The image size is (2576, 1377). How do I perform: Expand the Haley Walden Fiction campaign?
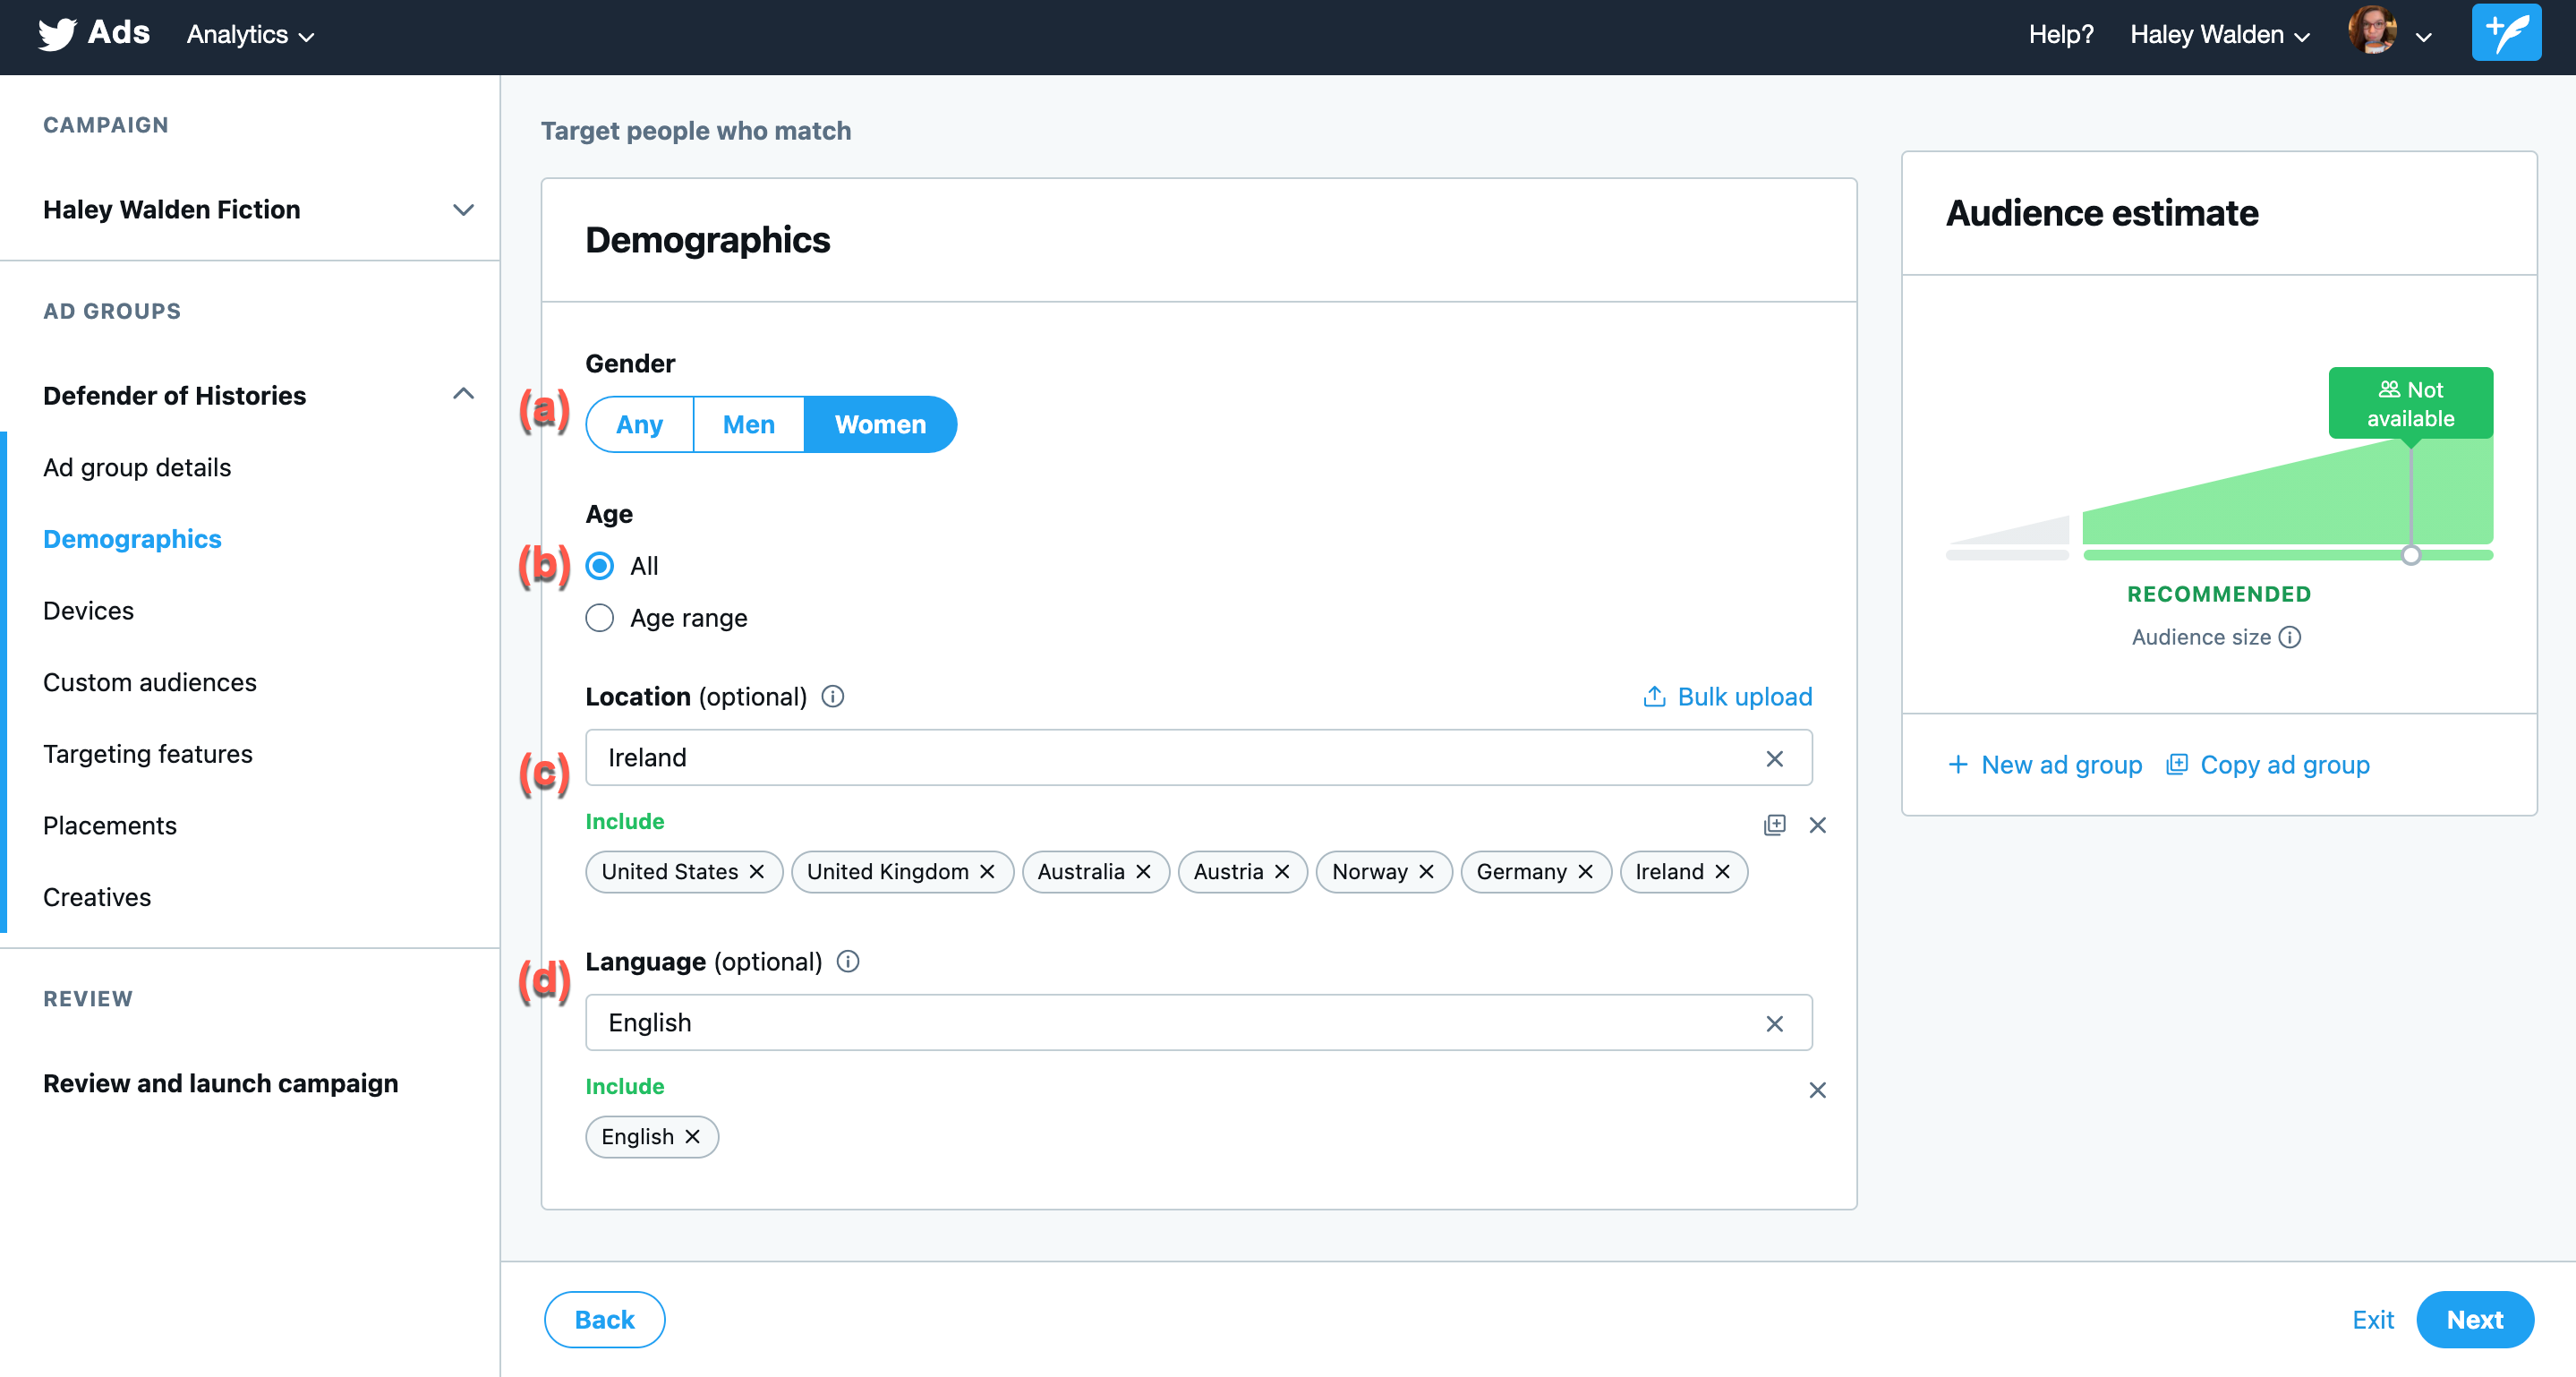[x=462, y=210]
